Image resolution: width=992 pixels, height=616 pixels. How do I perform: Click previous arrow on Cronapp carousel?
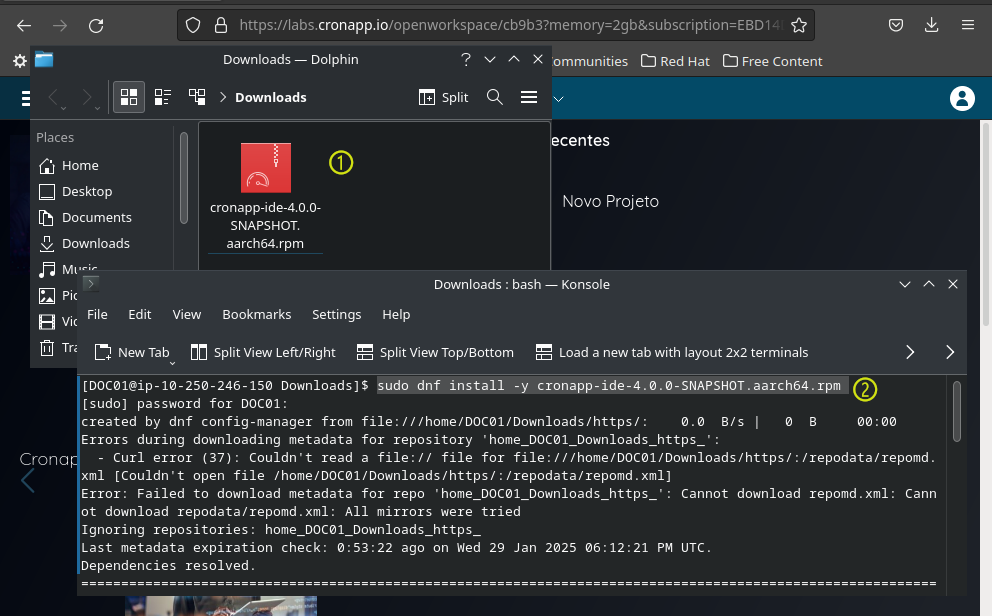(x=27, y=481)
